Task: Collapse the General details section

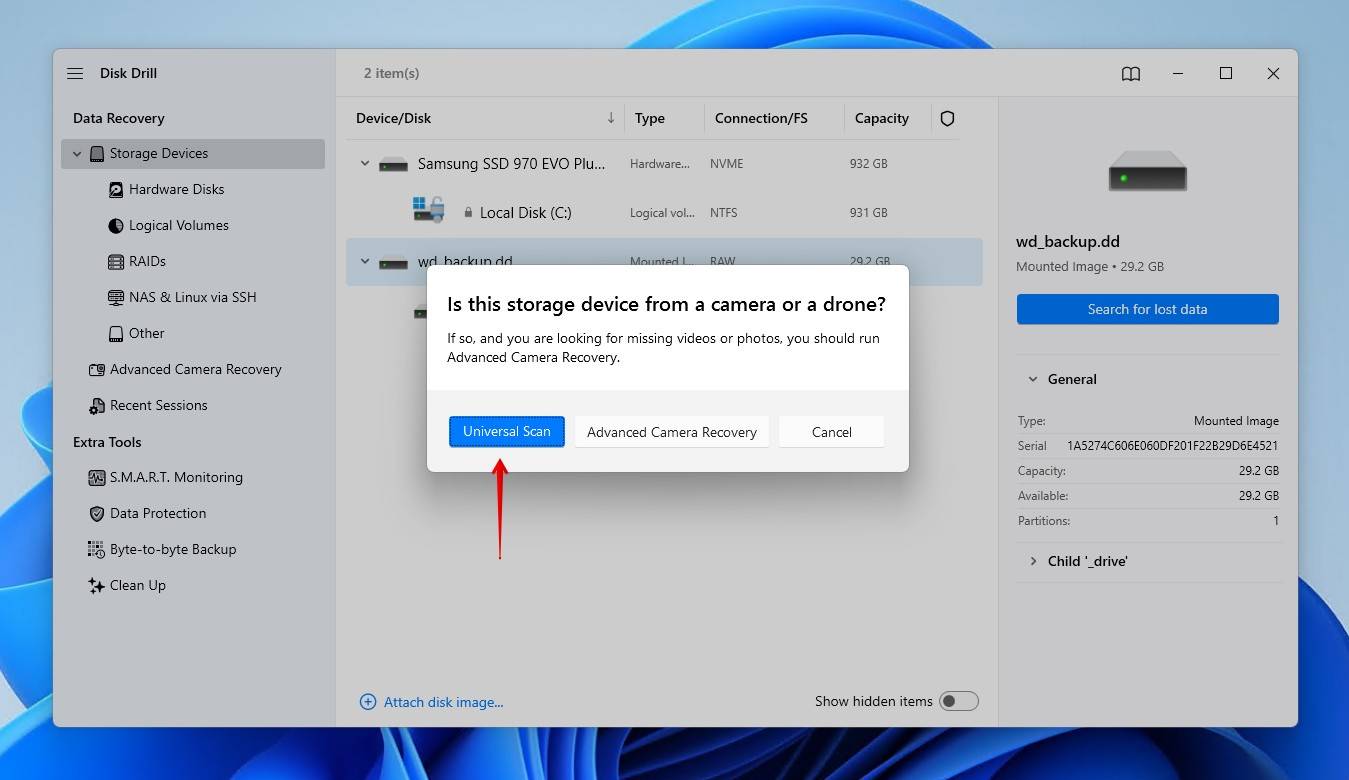Action: click(1033, 379)
